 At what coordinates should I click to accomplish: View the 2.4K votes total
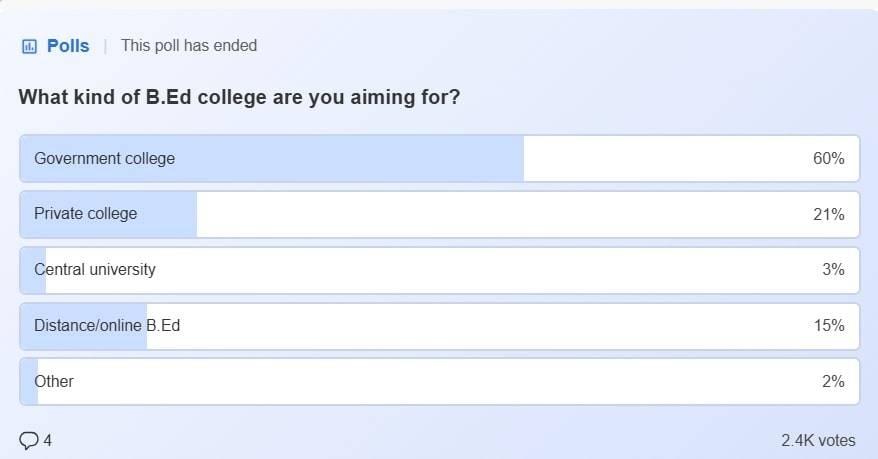[x=818, y=440]
